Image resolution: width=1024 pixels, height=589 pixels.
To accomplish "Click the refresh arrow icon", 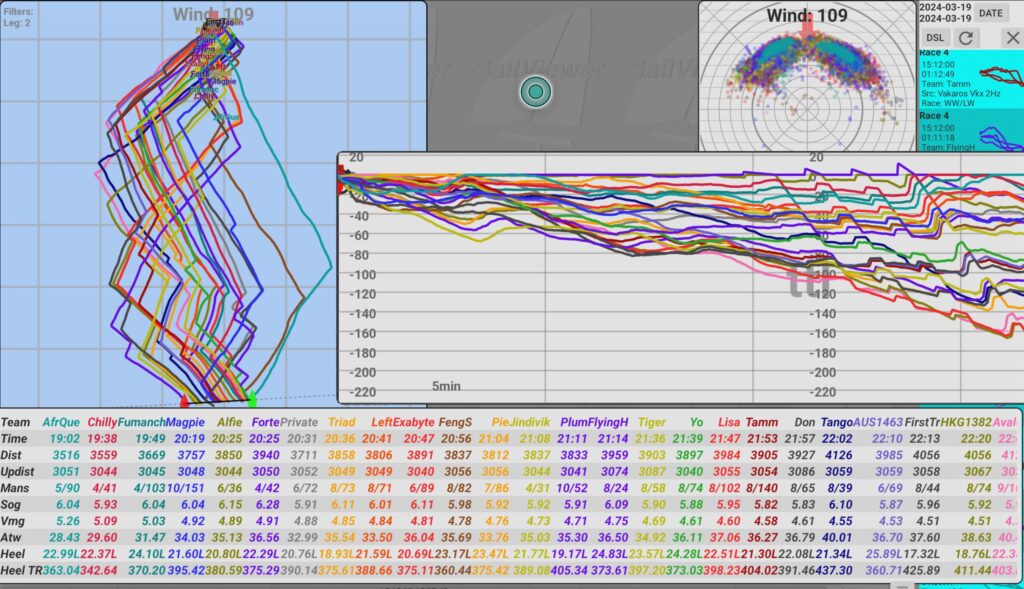I will pos(966,38).
